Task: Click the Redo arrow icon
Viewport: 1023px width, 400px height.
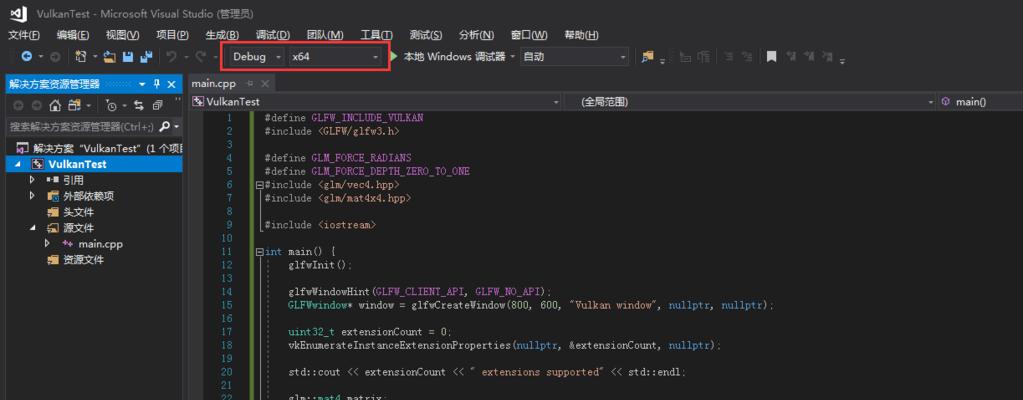Action: pyautogui.click(x=201, y=57)
